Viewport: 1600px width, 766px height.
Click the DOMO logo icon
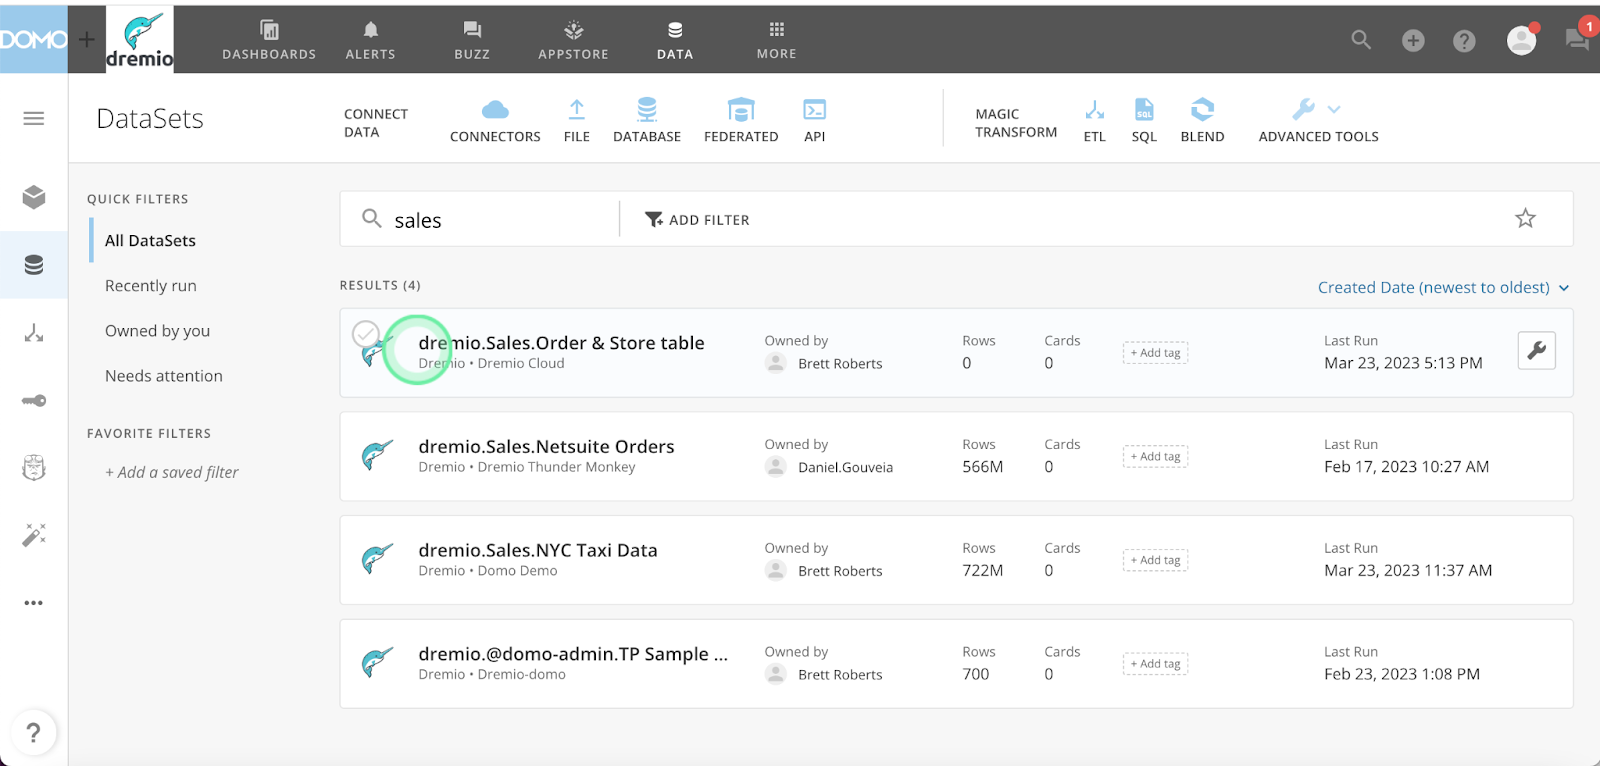pyautogui.click(x=33, y=39)
